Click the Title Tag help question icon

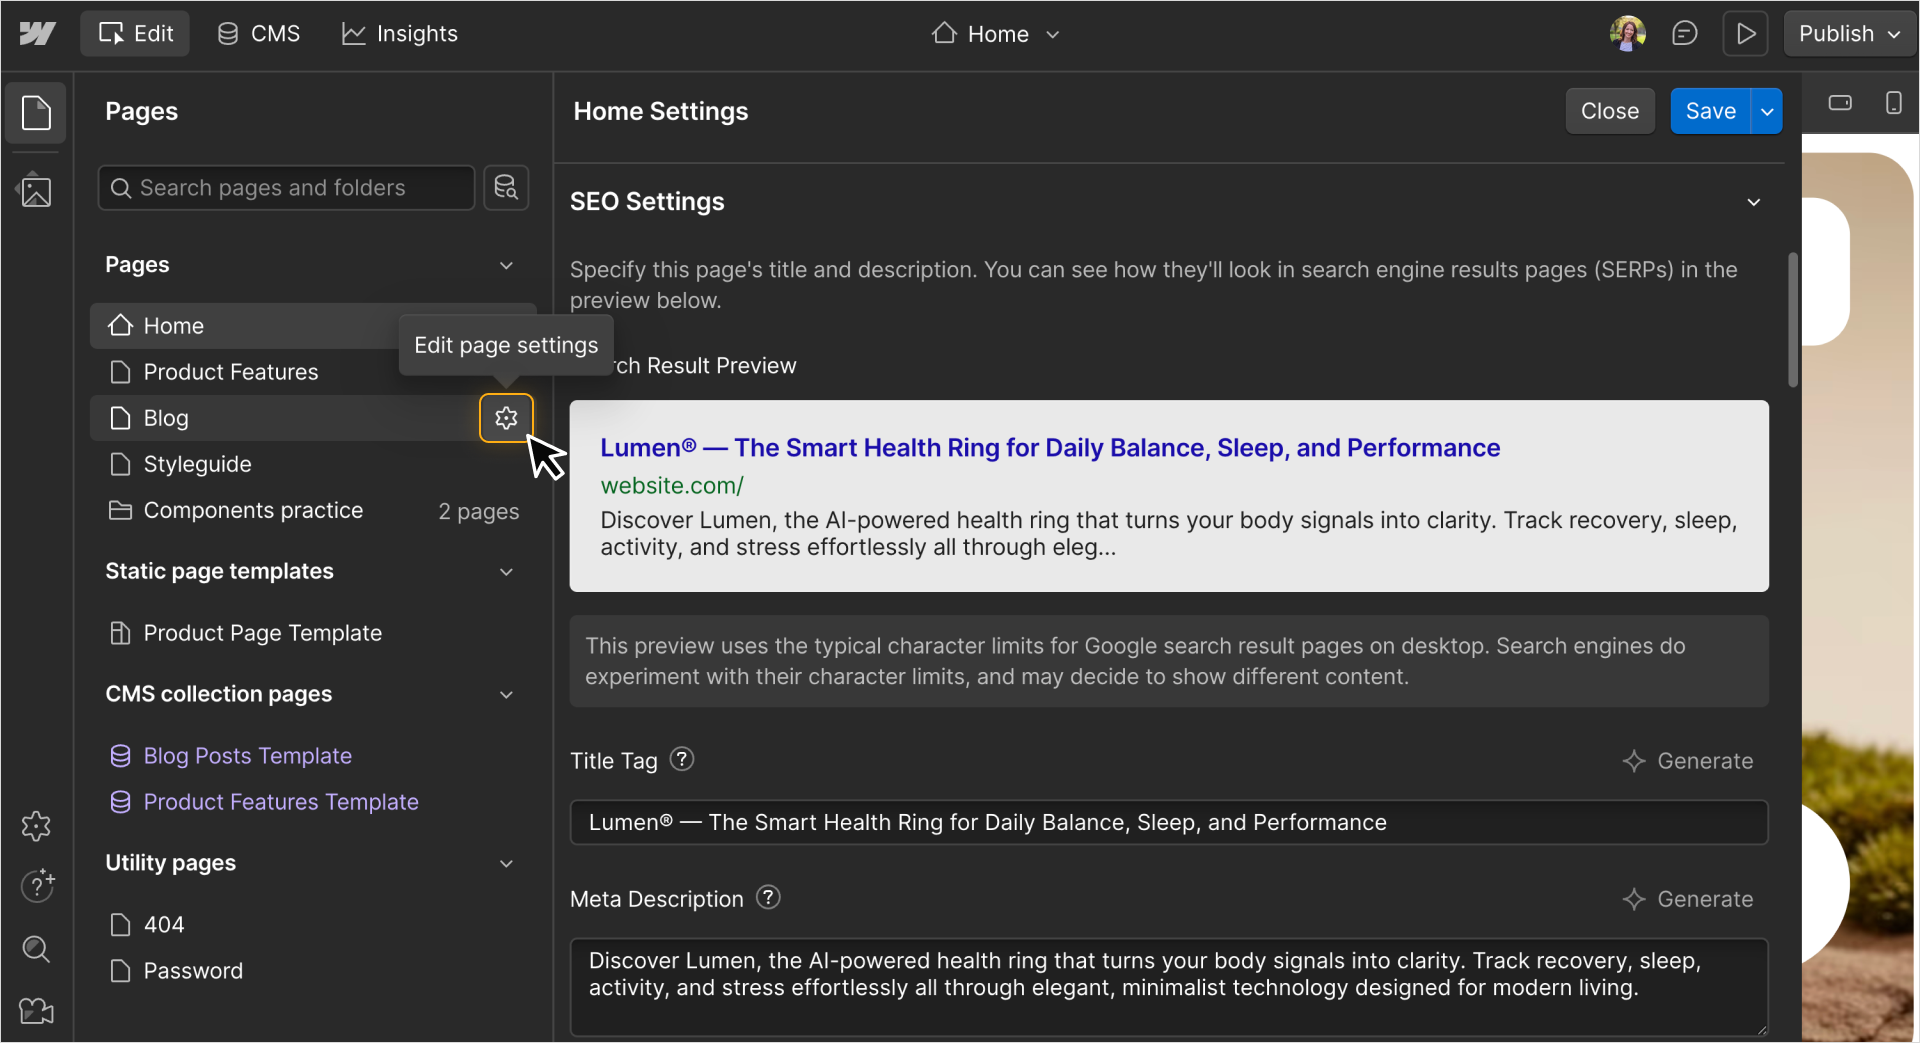[682, 760]
